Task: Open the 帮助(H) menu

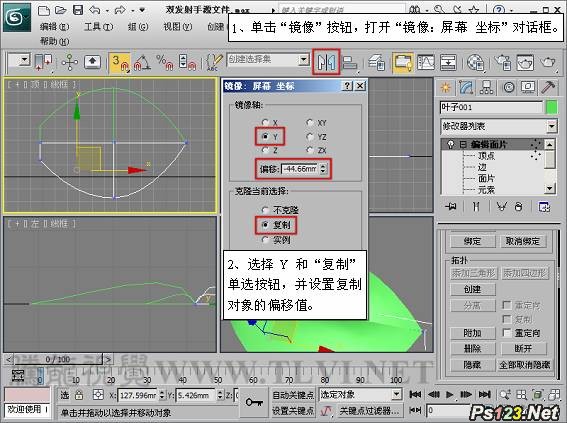Action: click(54, 41)
